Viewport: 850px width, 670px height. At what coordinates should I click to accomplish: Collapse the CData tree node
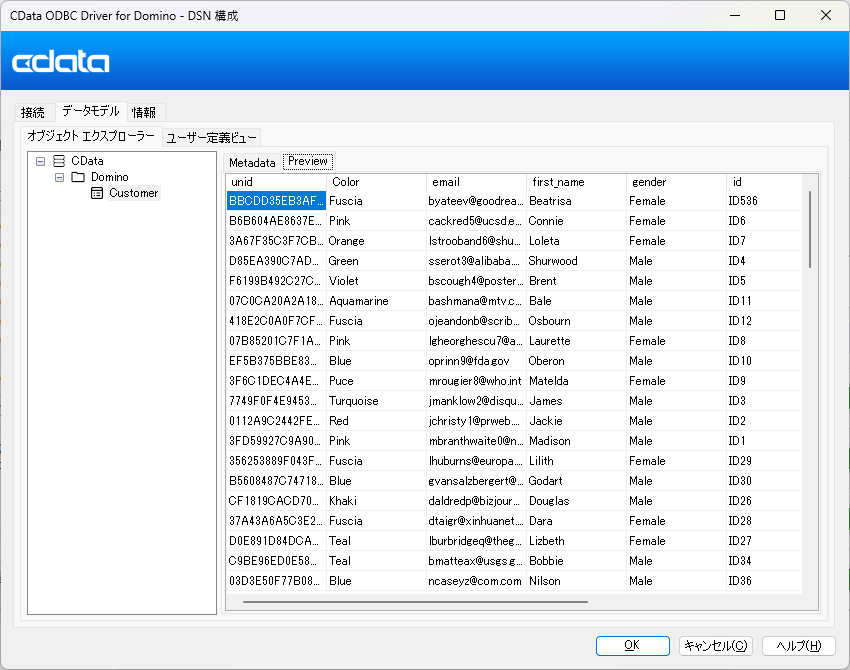coord(40,161)
